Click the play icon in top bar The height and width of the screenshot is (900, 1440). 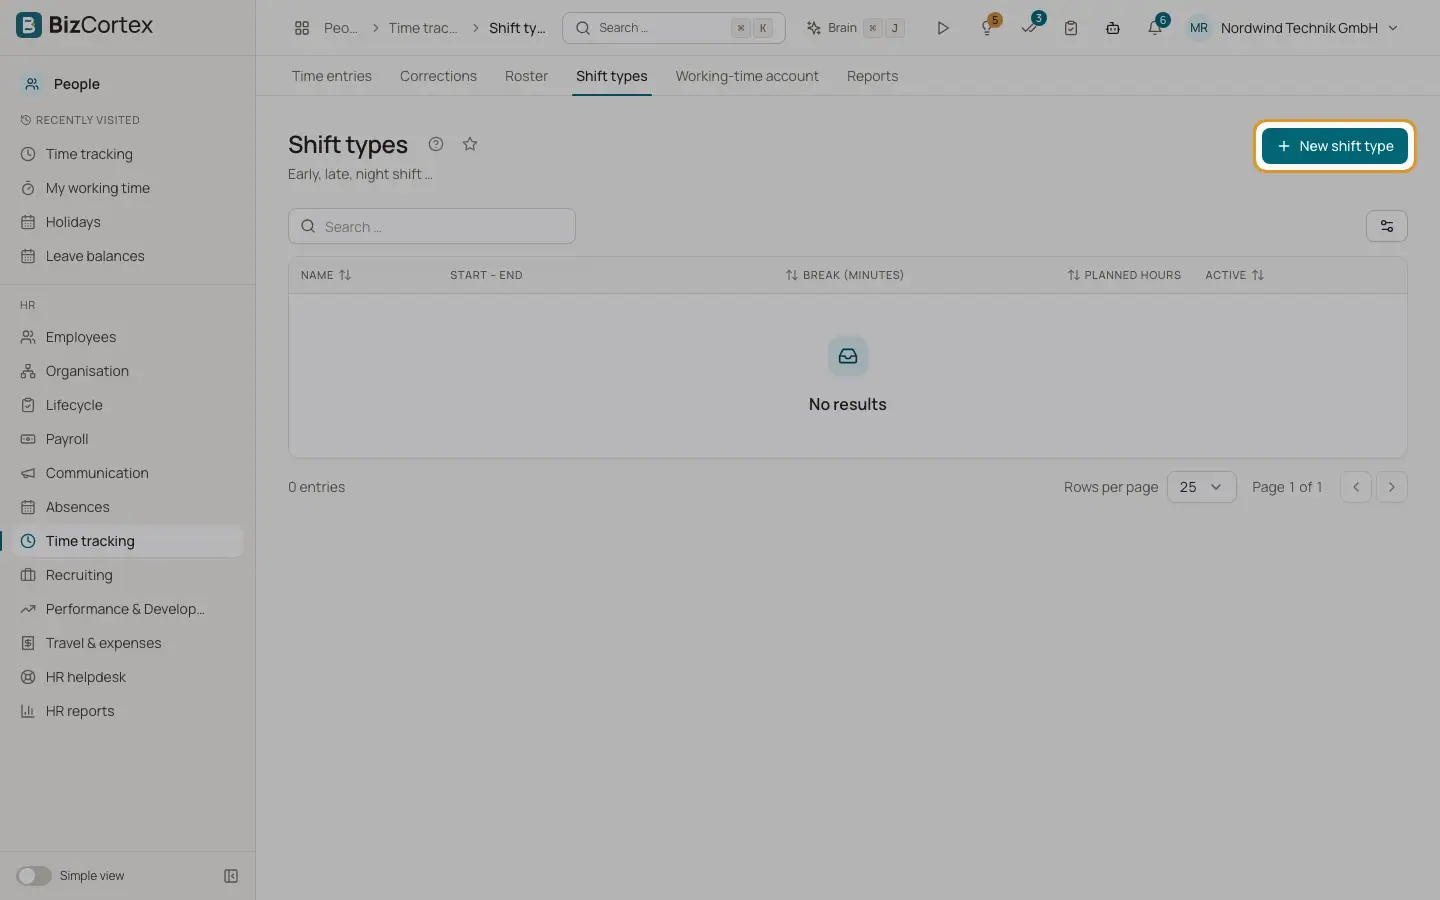pos(942,28)
